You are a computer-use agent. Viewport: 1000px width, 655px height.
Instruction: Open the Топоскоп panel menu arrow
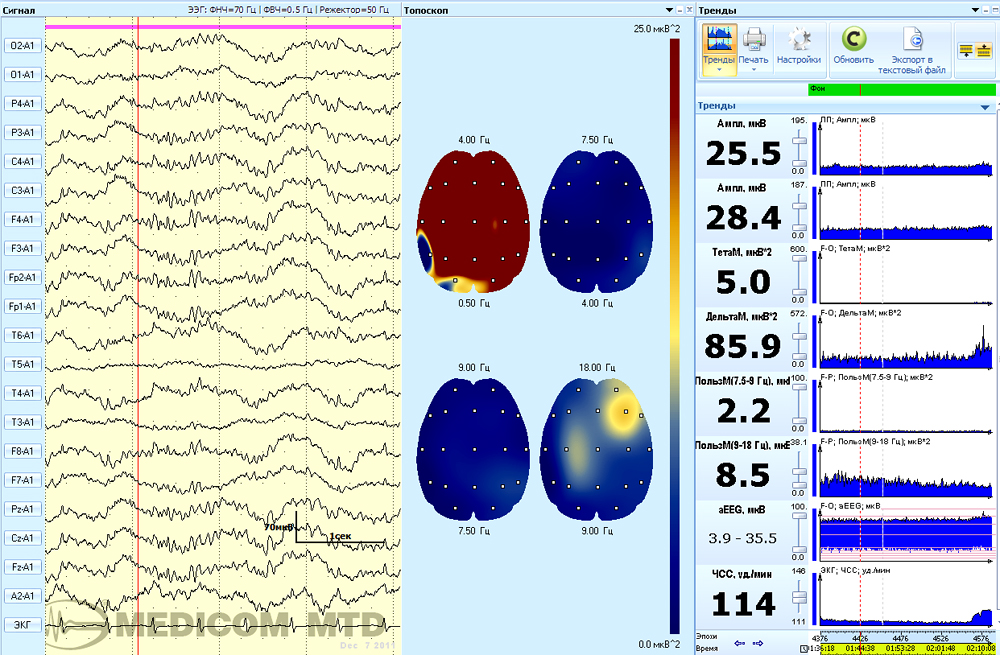pyautogui.click(x=669, y=10)
